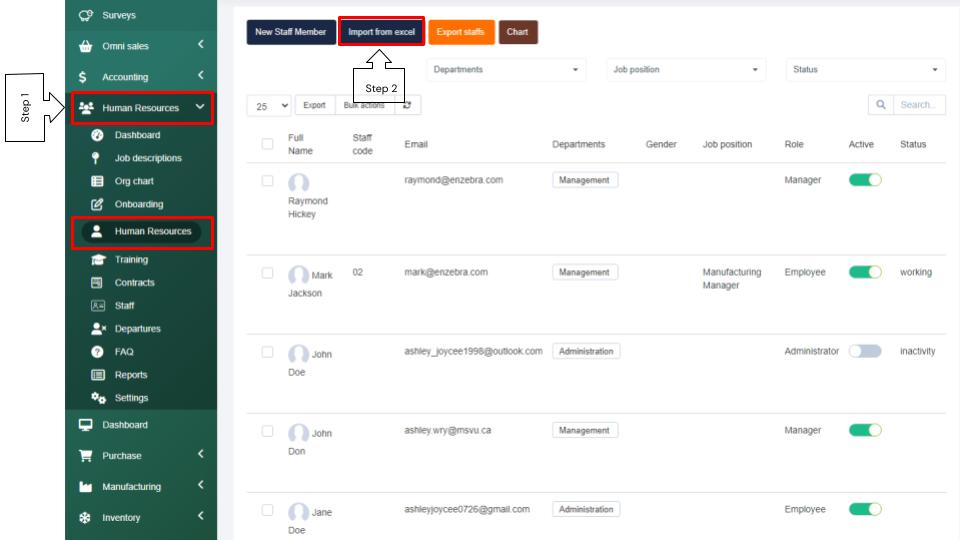Expand the Status filter dropdown
The image size is (960, 540).
pos(865,70)
